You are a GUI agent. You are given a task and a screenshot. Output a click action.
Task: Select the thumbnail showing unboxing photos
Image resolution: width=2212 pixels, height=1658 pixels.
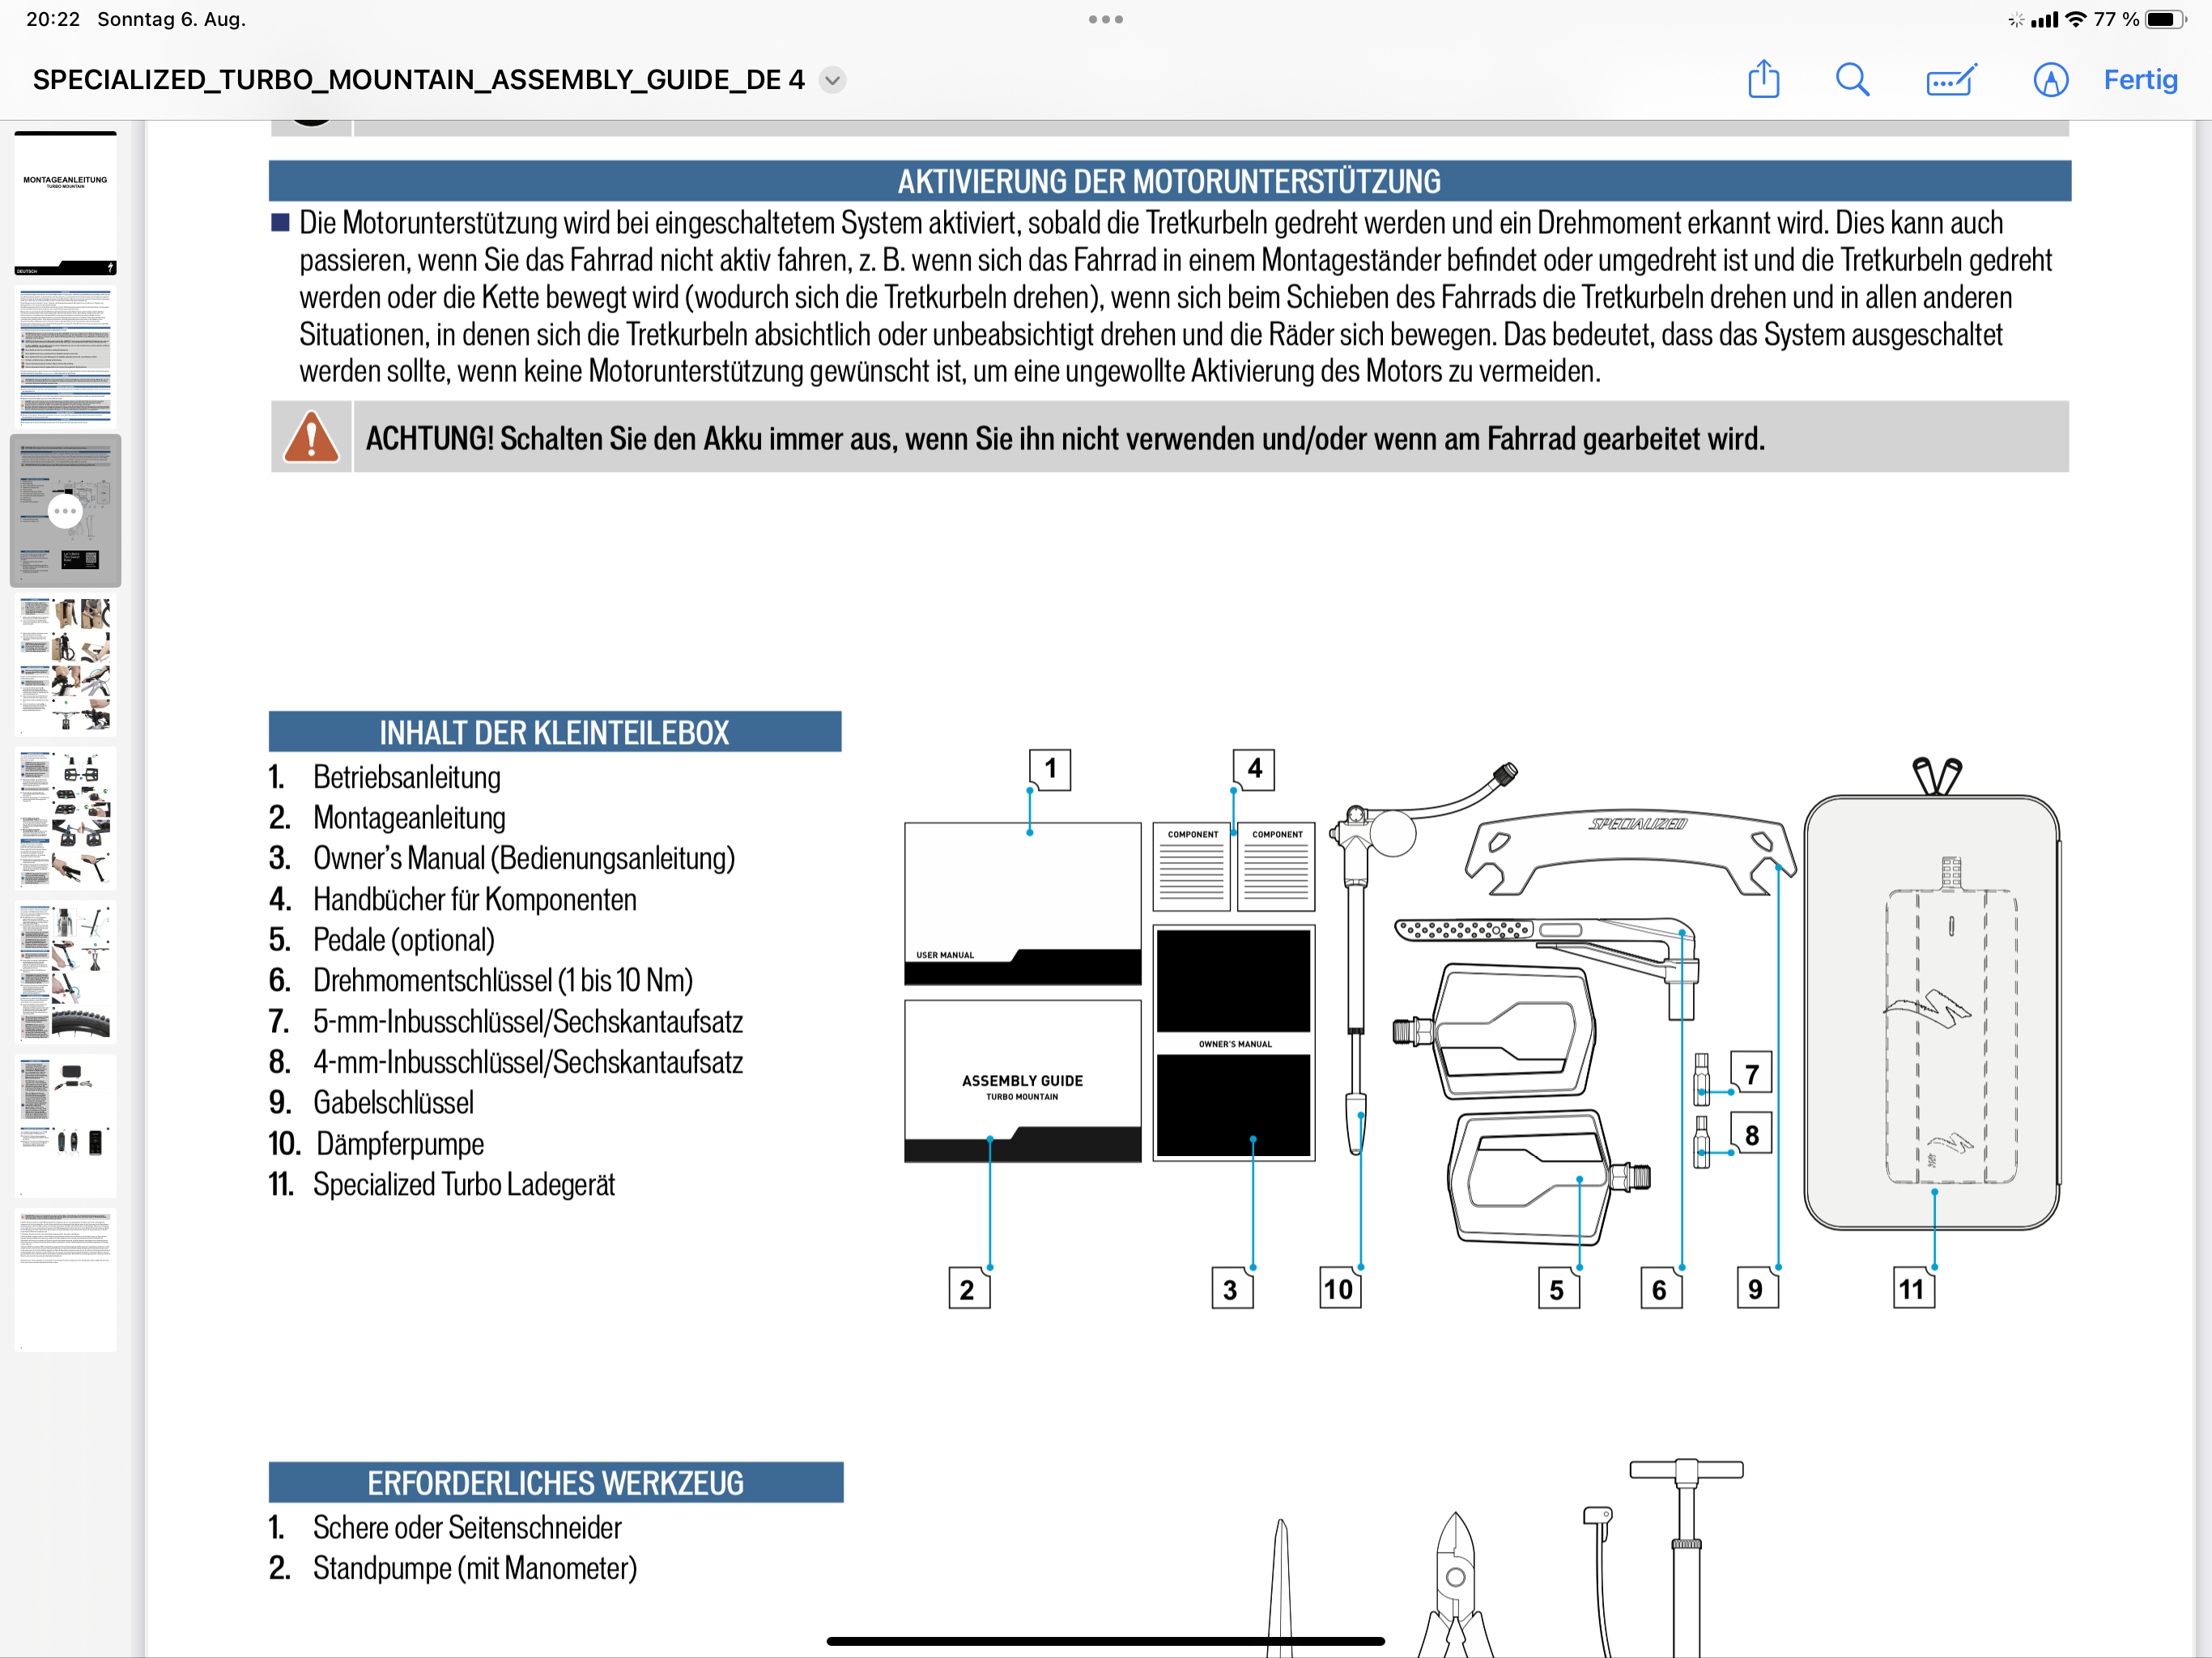[x=65, y=665]
